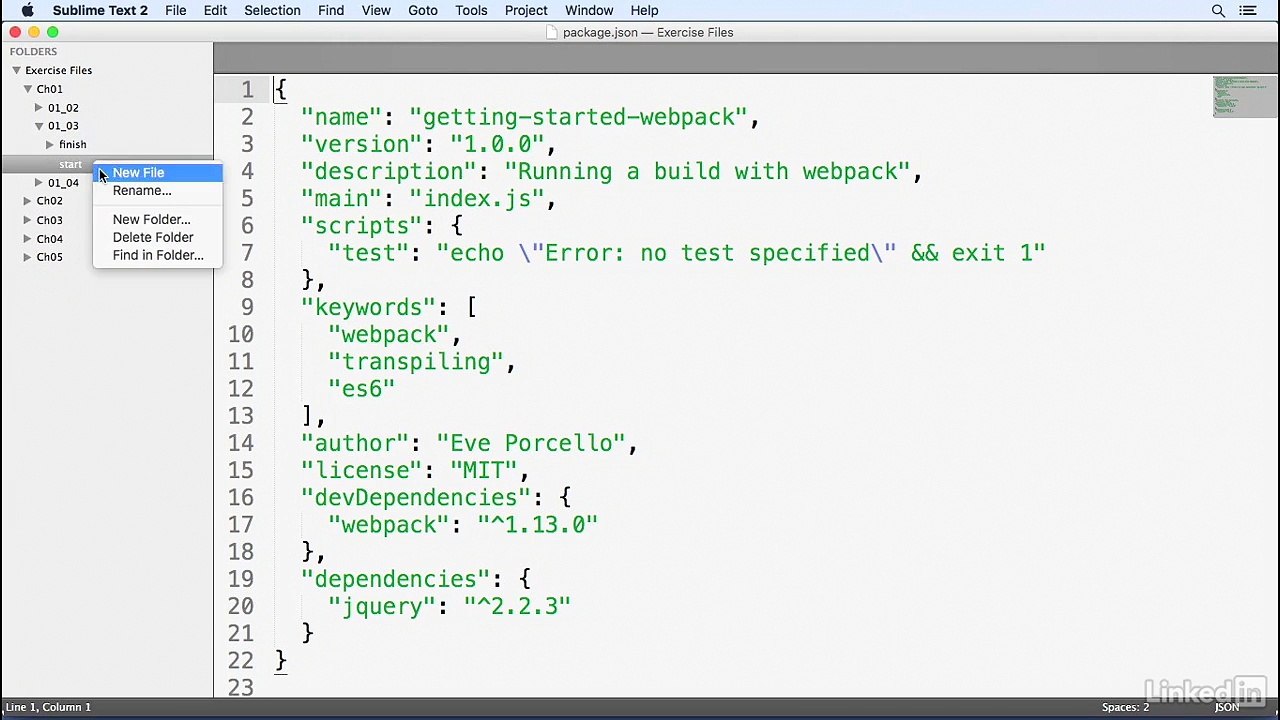Place cursor on "es6" entry
This screenshot has width=1280, height=720.
pyautogui.click(x=362, y=389)
